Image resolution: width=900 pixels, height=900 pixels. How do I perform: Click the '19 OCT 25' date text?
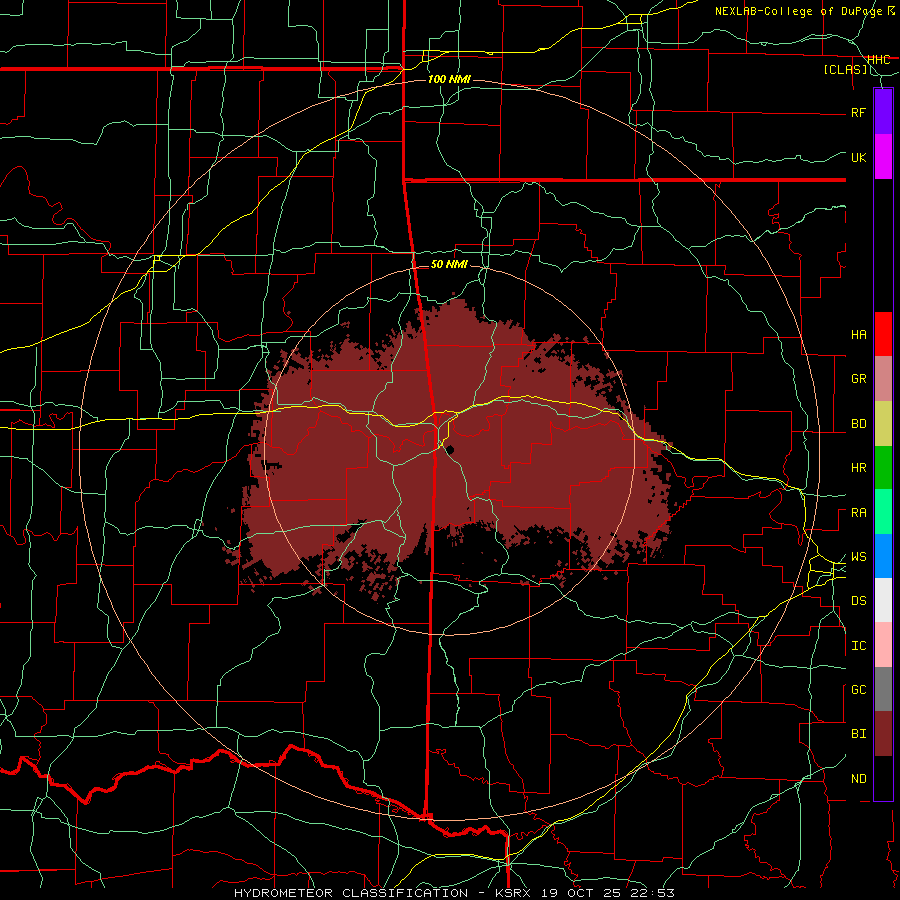pyautogui.click(x=580, y=893)
